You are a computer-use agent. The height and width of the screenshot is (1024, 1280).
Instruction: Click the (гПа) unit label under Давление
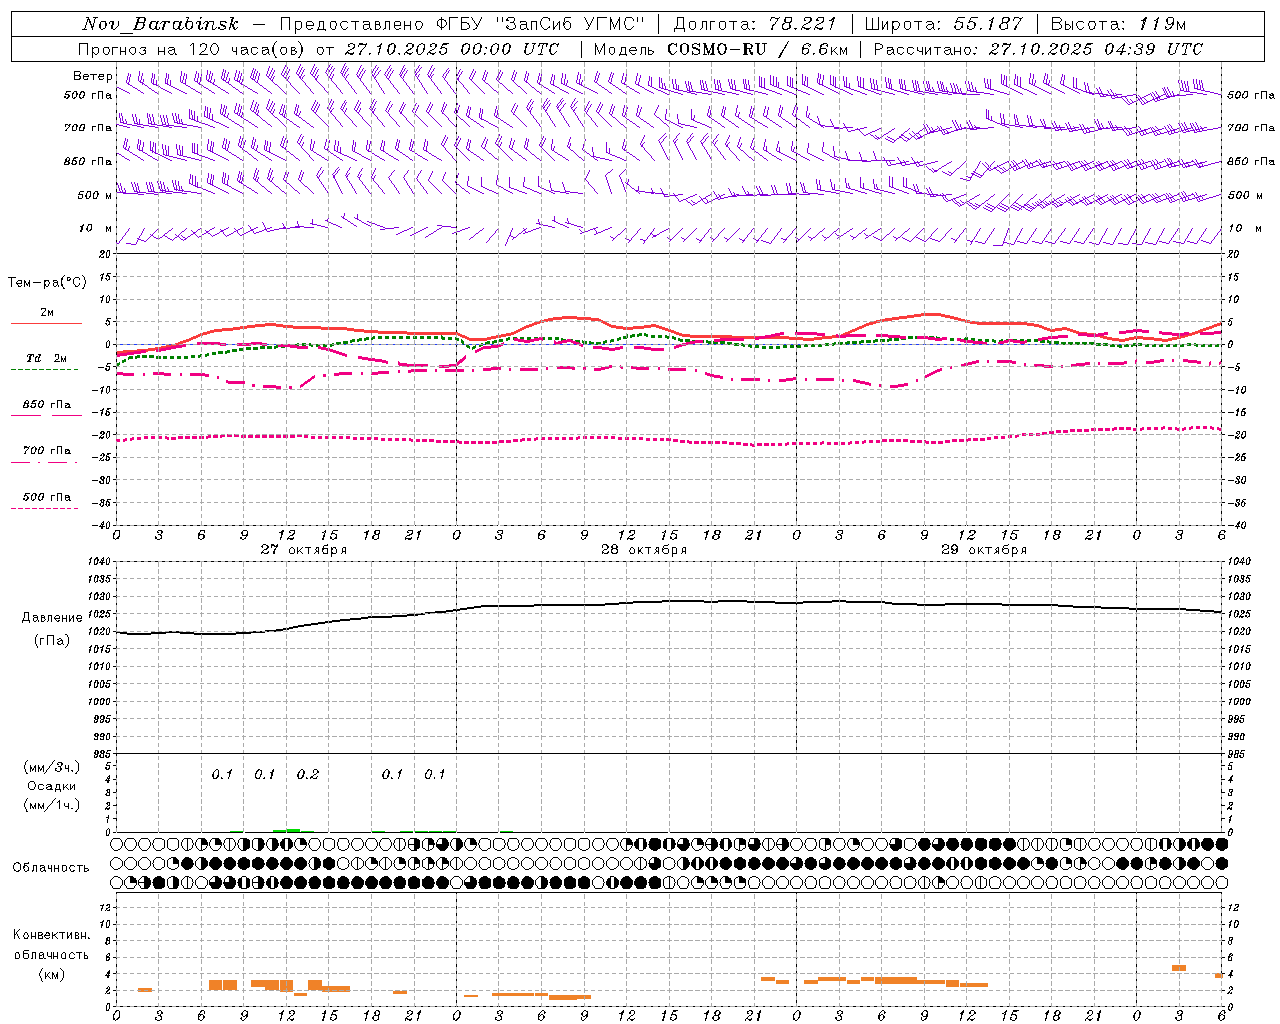[x=52, y=641]
